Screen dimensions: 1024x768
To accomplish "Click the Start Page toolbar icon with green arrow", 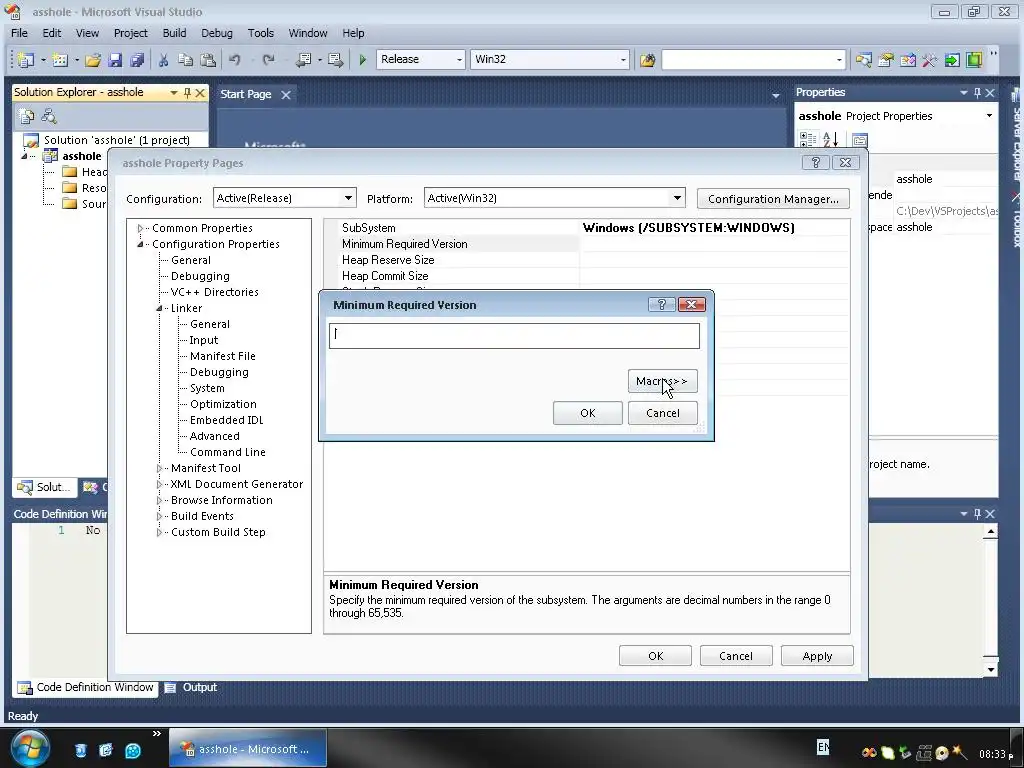I will point(952,59).
